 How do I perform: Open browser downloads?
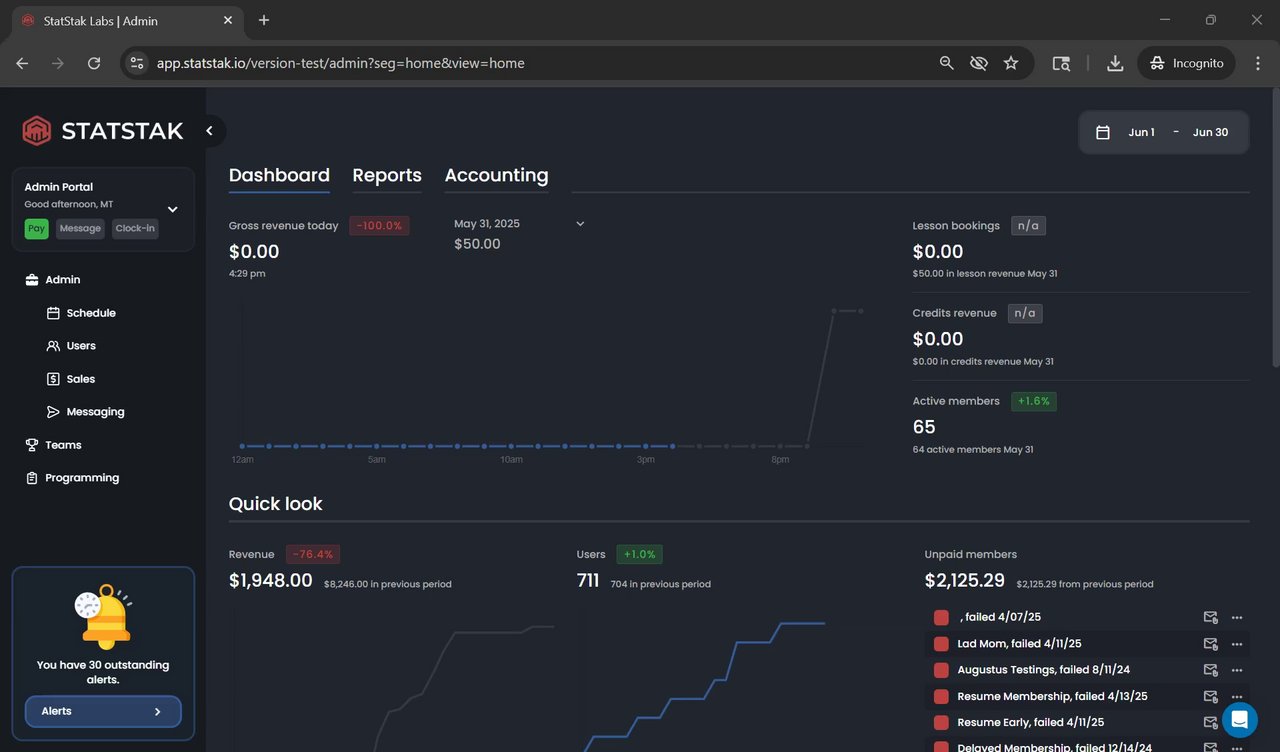[1115, 63]
